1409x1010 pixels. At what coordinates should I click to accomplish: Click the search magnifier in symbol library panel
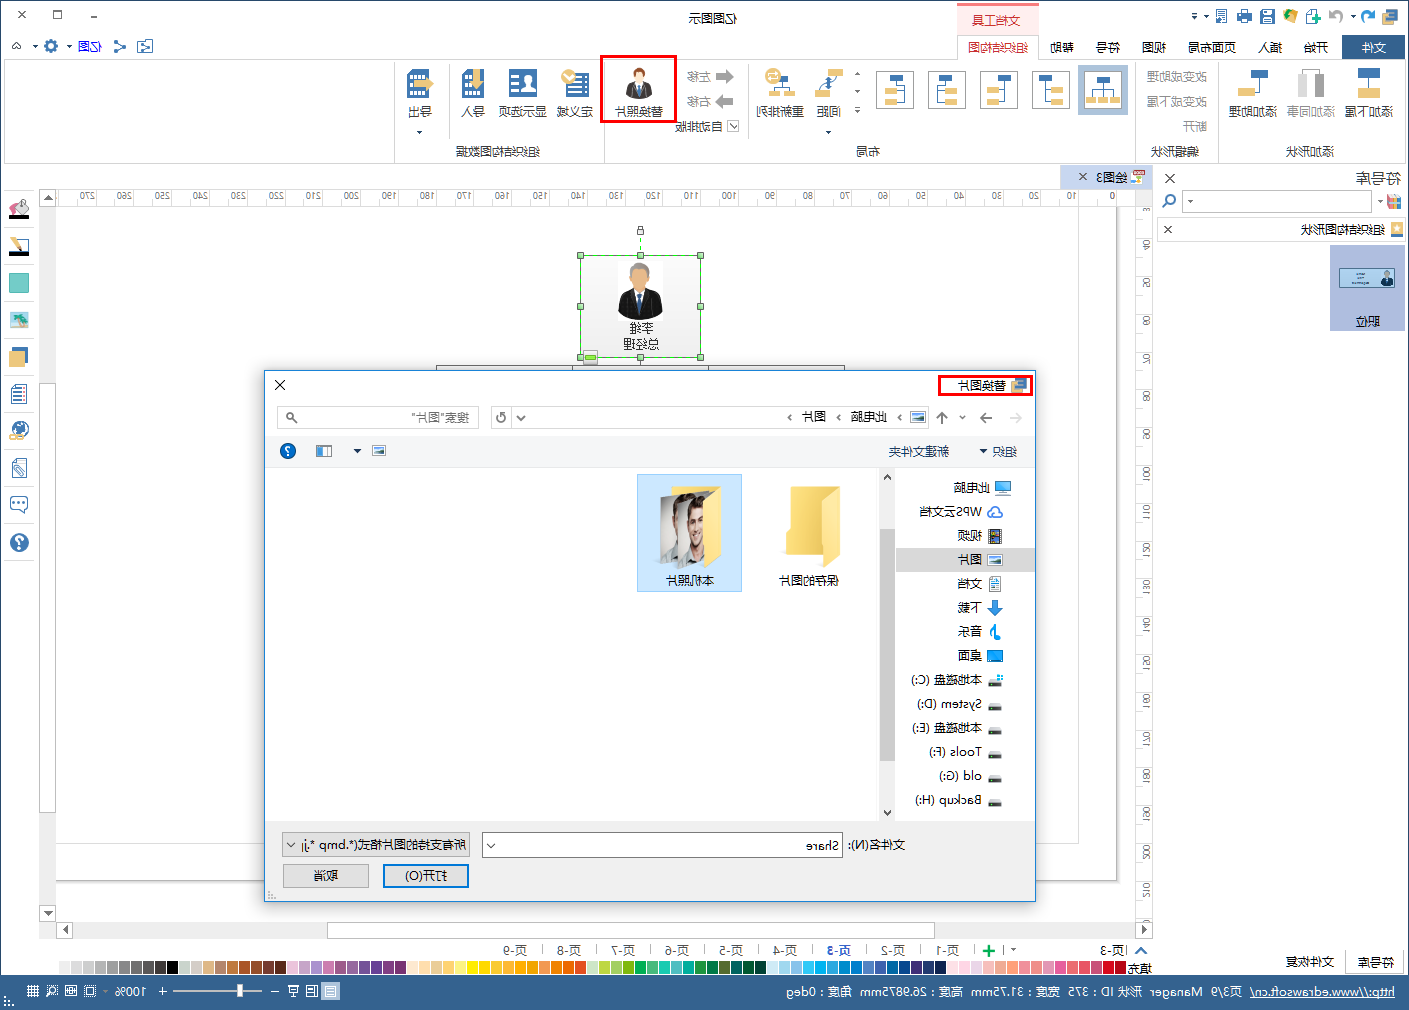point(1169,201)
